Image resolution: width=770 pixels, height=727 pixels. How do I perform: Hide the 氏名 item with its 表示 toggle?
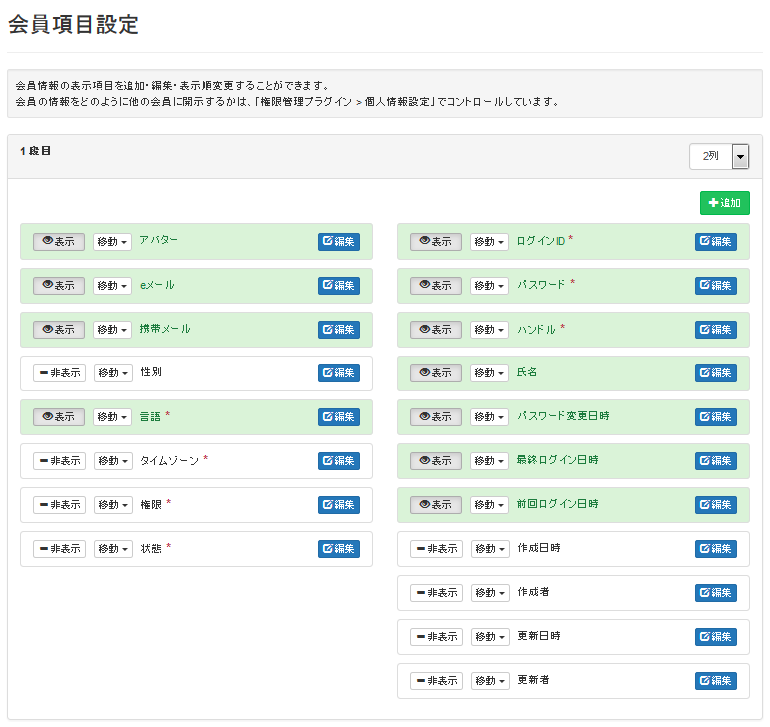(436, 373)
